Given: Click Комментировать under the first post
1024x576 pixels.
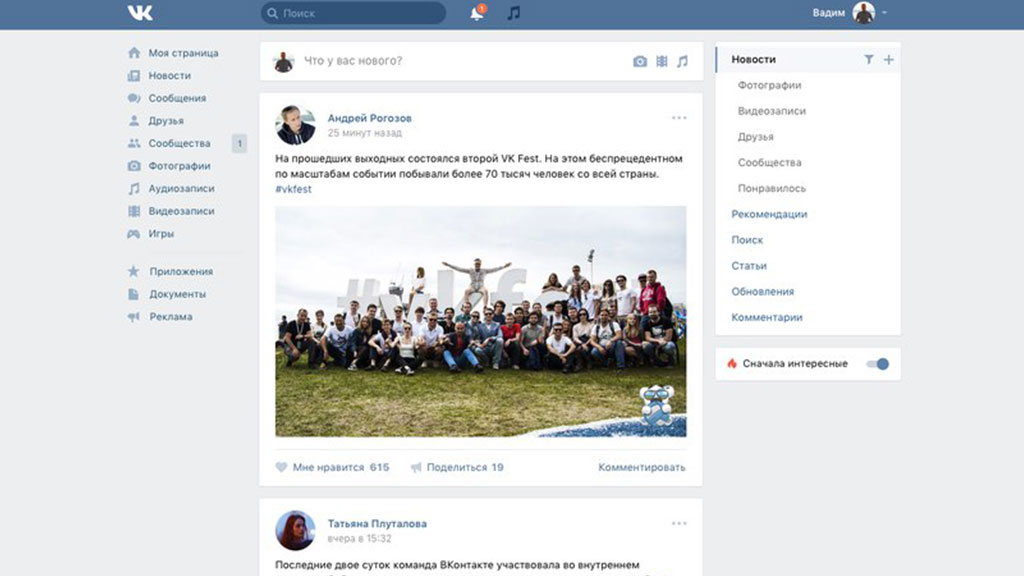Looking at the screenshot, I should pos(642,467).
